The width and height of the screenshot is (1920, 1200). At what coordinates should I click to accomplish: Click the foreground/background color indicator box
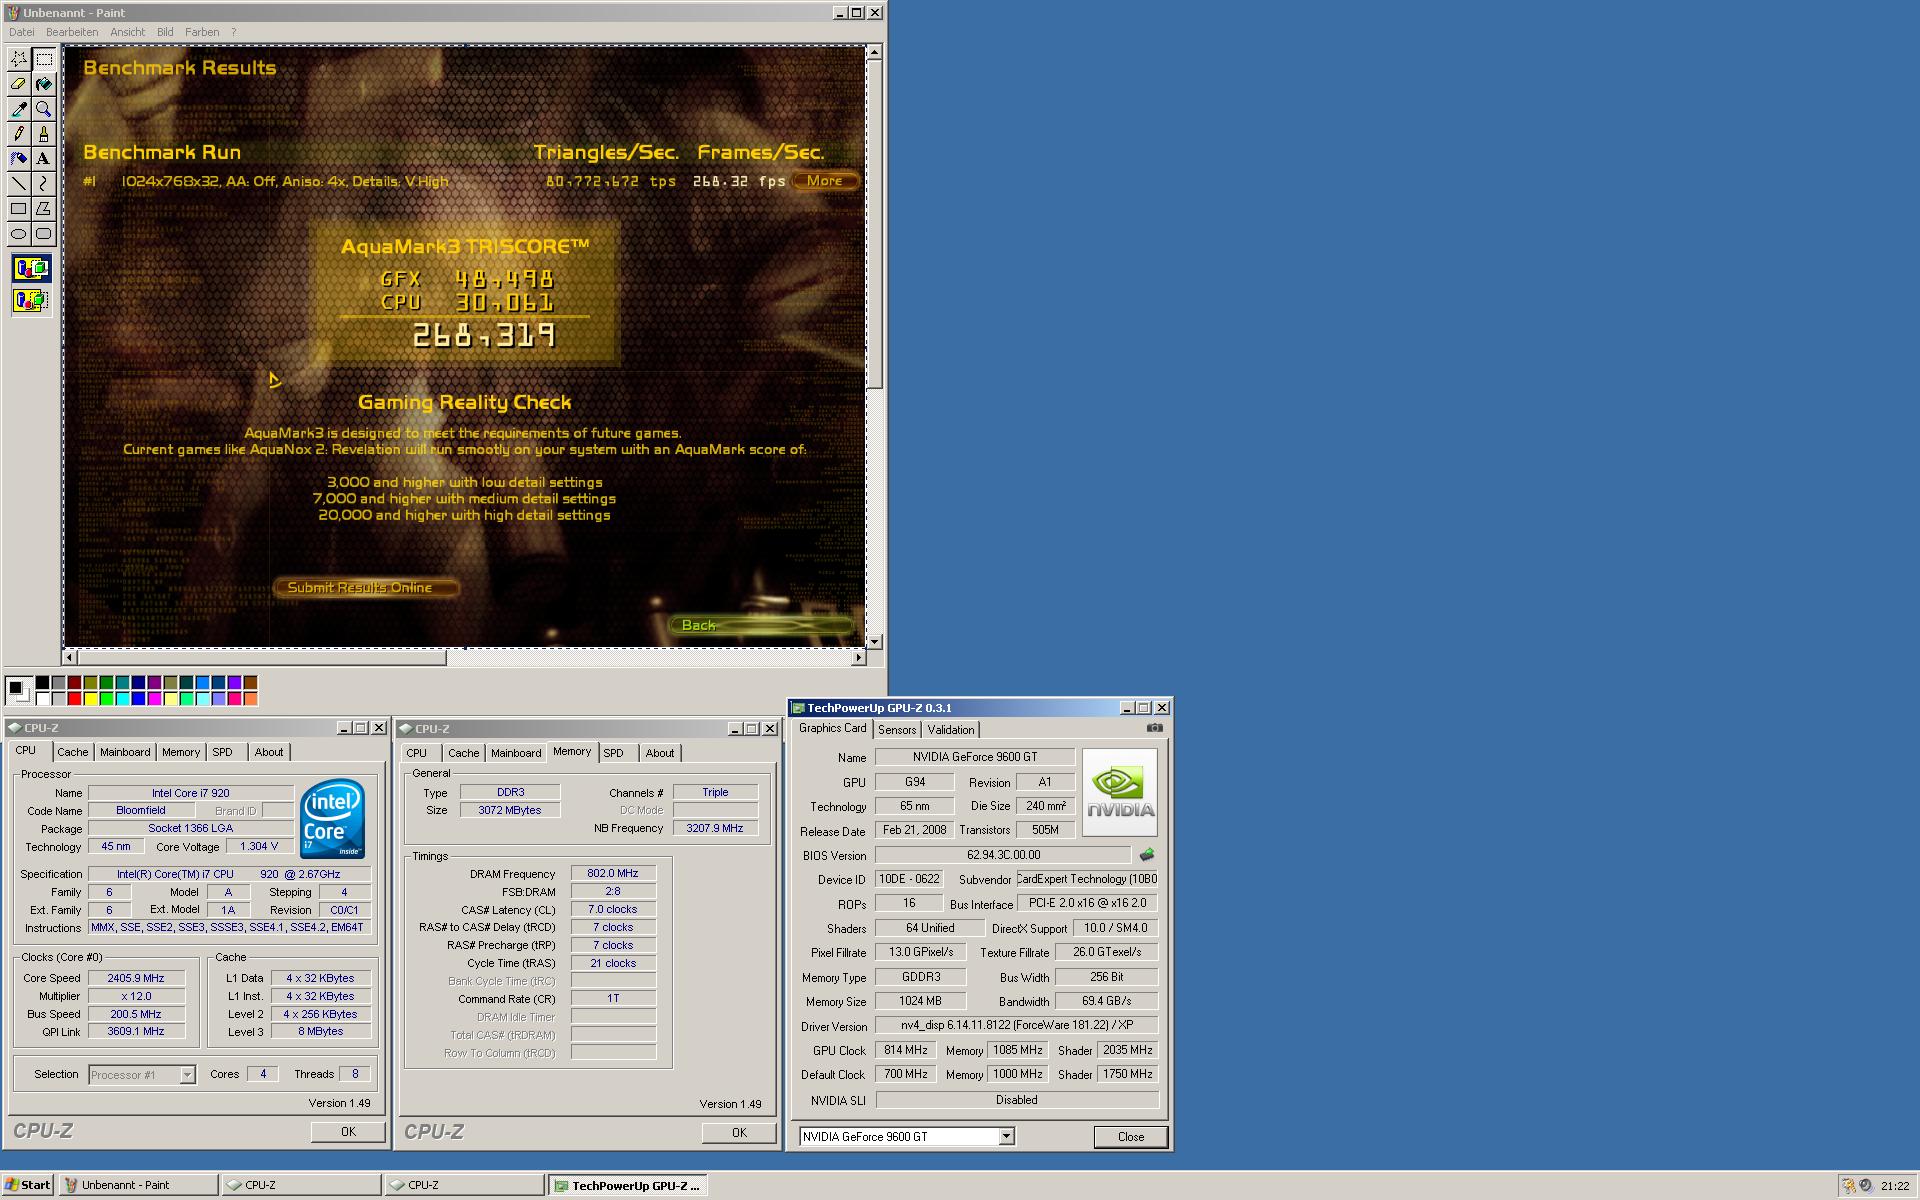[18, 690]
